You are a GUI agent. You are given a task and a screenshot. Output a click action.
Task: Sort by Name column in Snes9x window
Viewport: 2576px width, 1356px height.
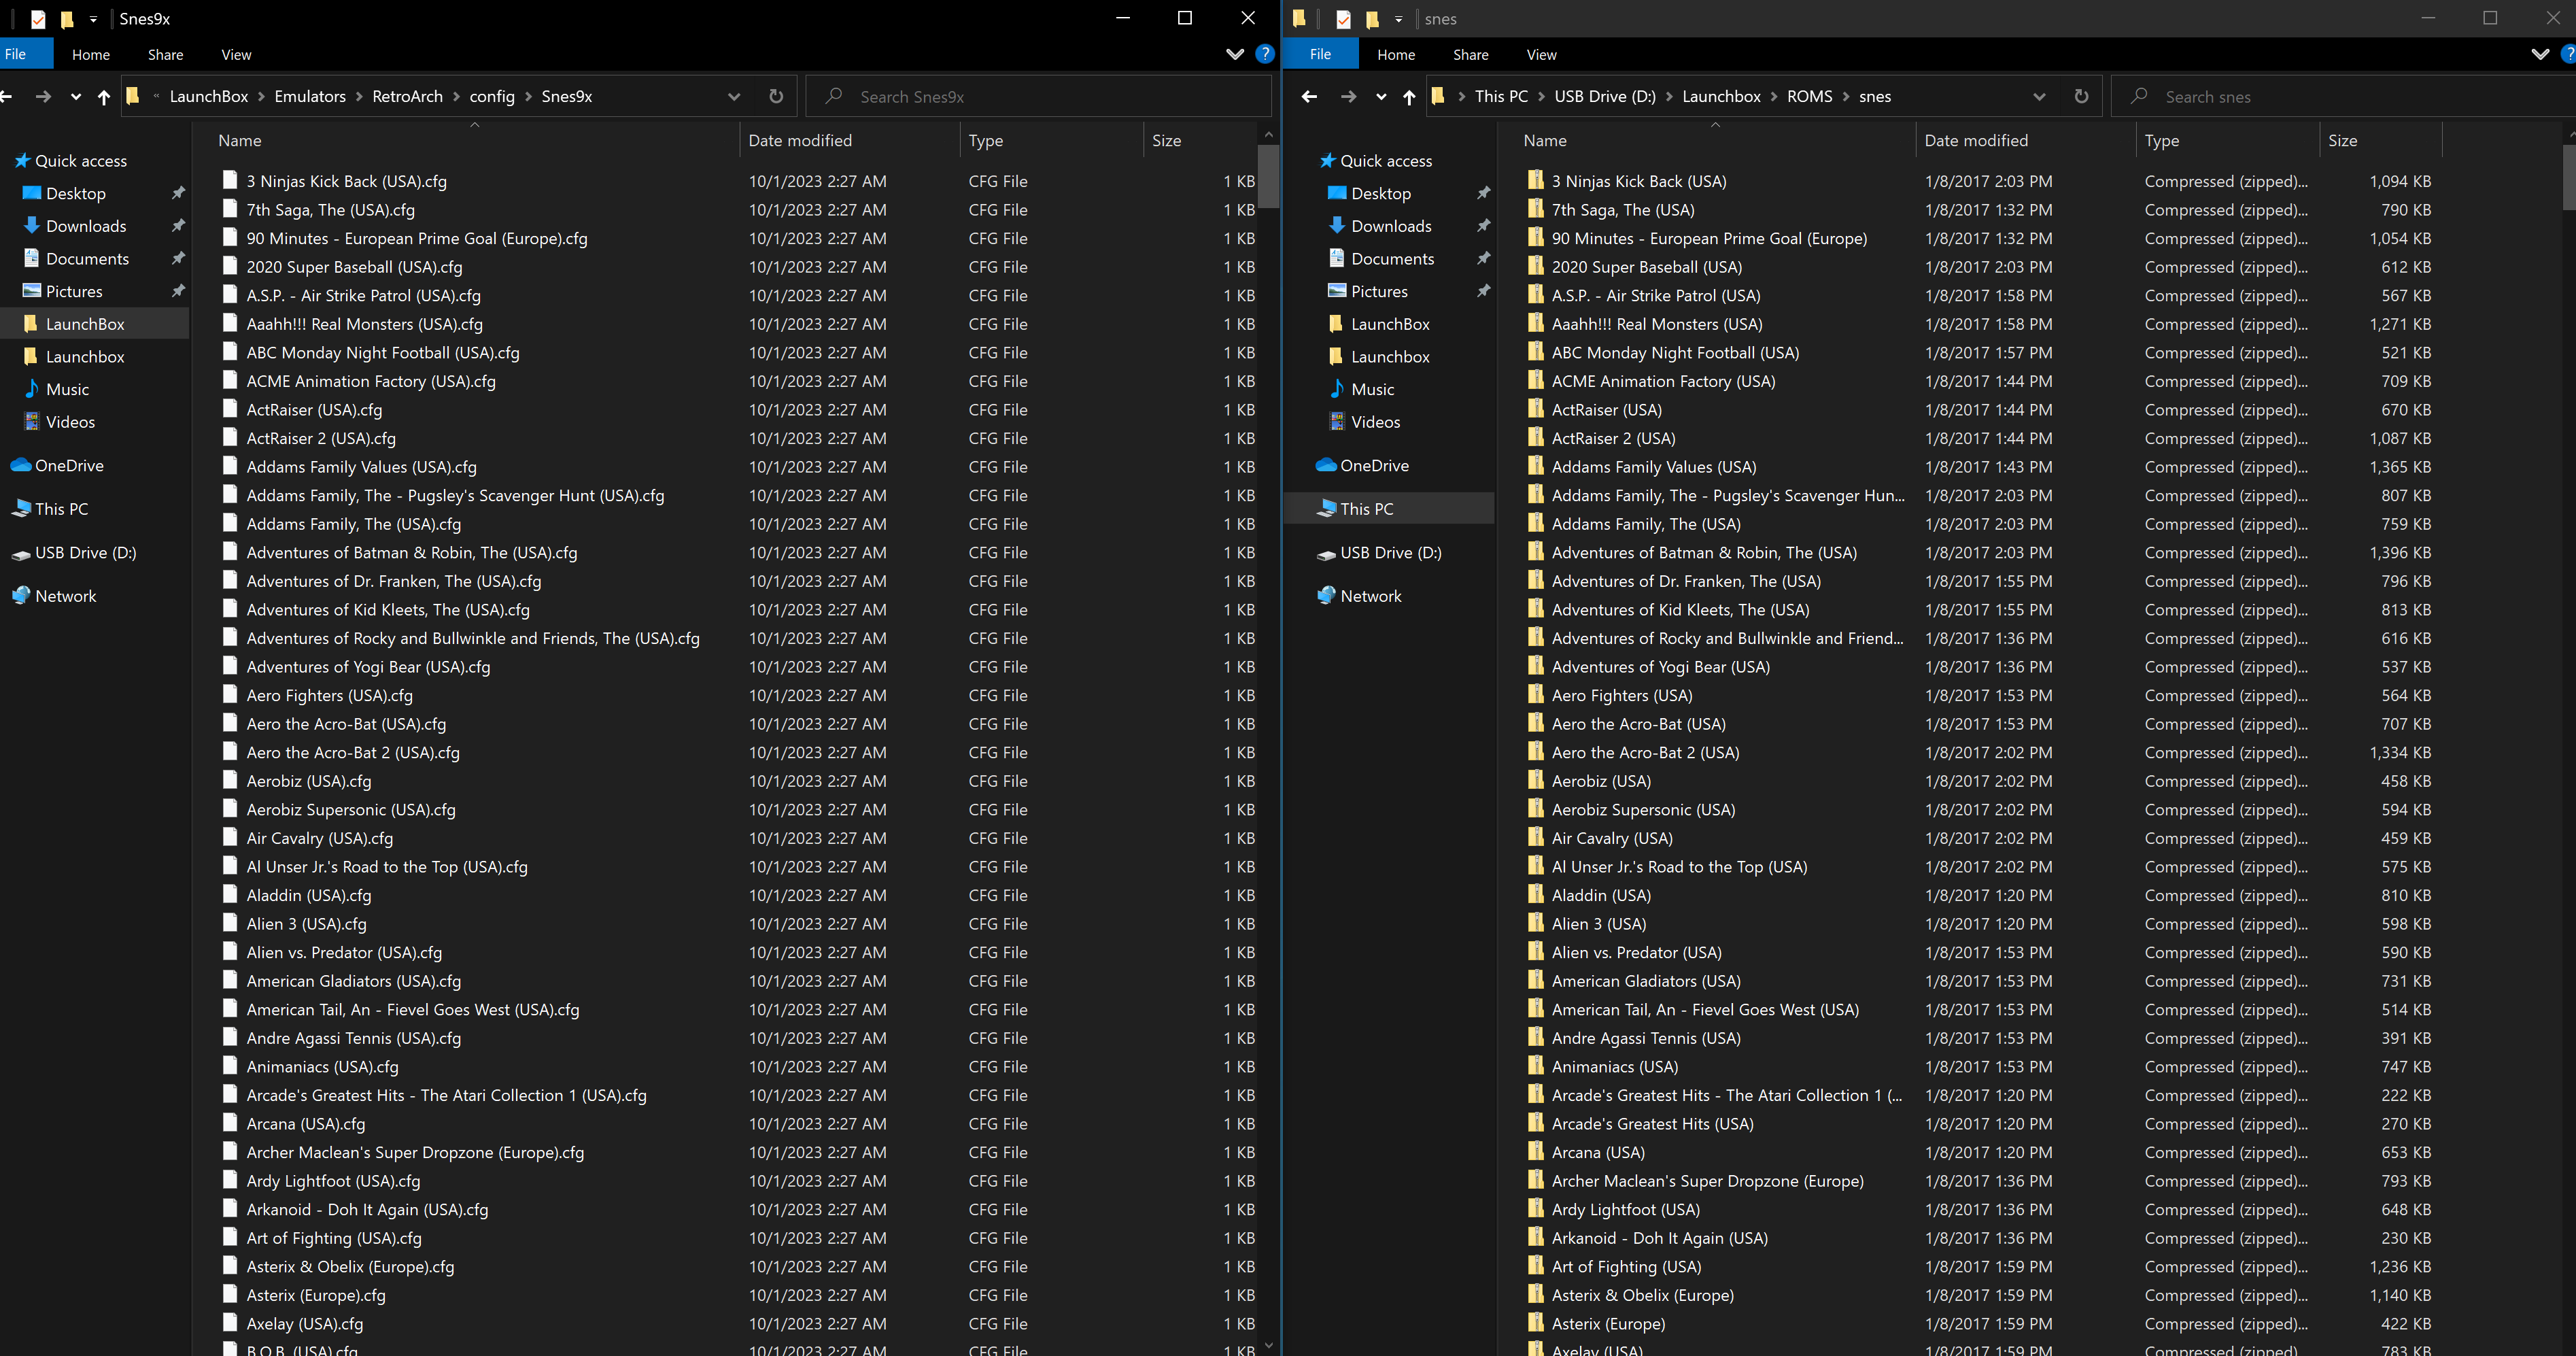tap(474, 141)
